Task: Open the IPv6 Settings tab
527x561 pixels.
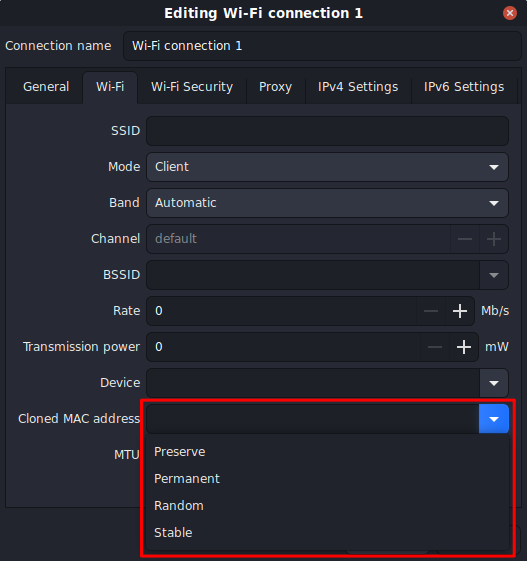Action: tap(464, 87)
